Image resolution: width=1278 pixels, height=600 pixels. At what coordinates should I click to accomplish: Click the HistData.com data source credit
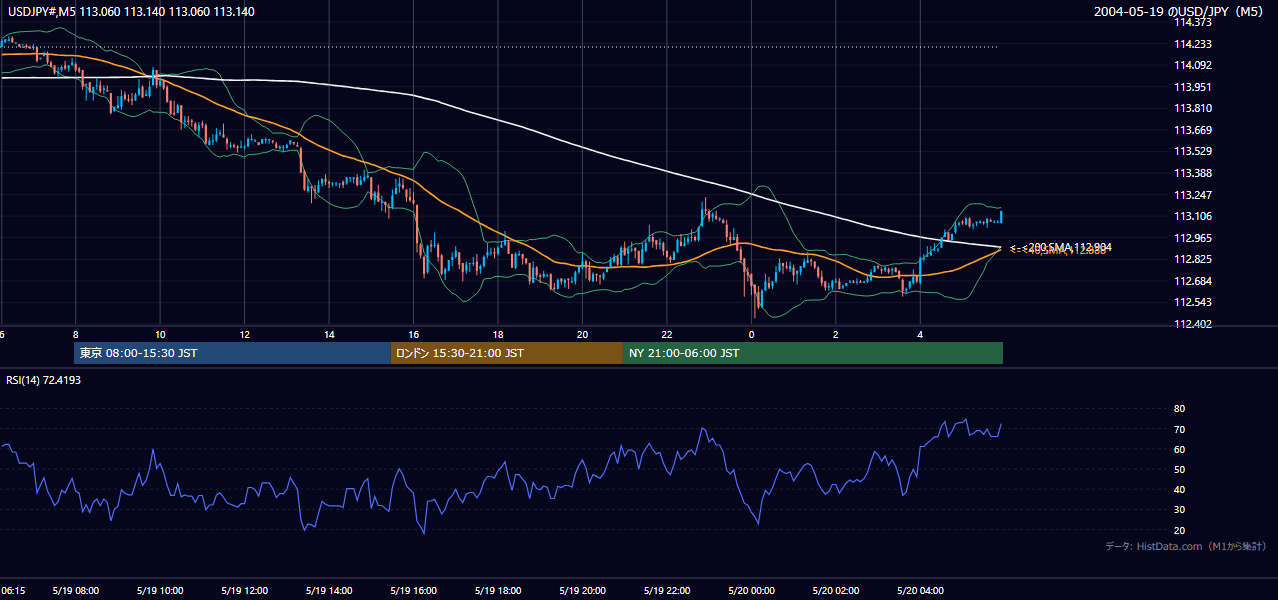[1186, 546]
